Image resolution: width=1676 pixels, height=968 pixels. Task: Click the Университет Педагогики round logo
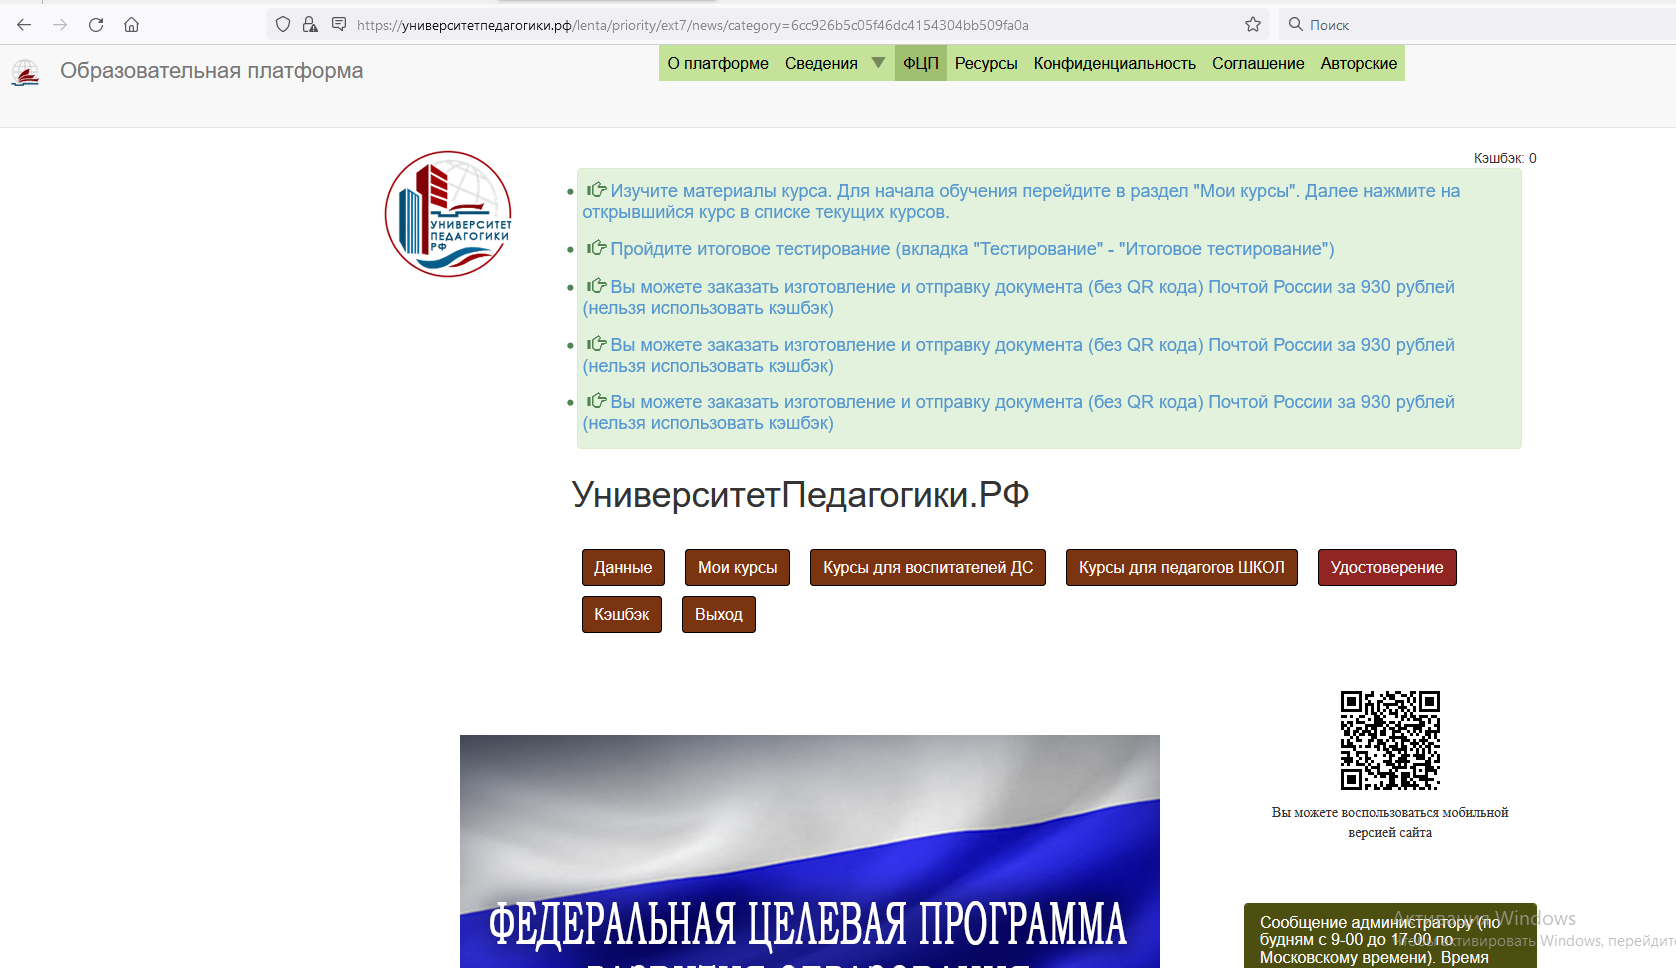[449, 214]
